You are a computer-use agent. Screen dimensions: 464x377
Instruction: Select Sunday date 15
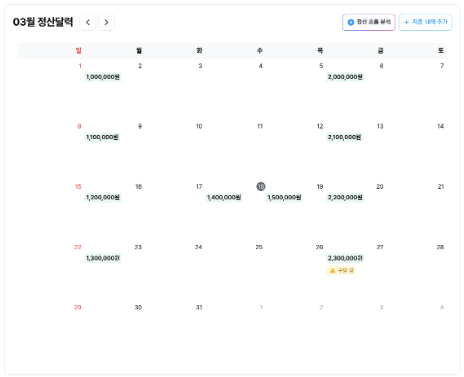pos(78,187)
